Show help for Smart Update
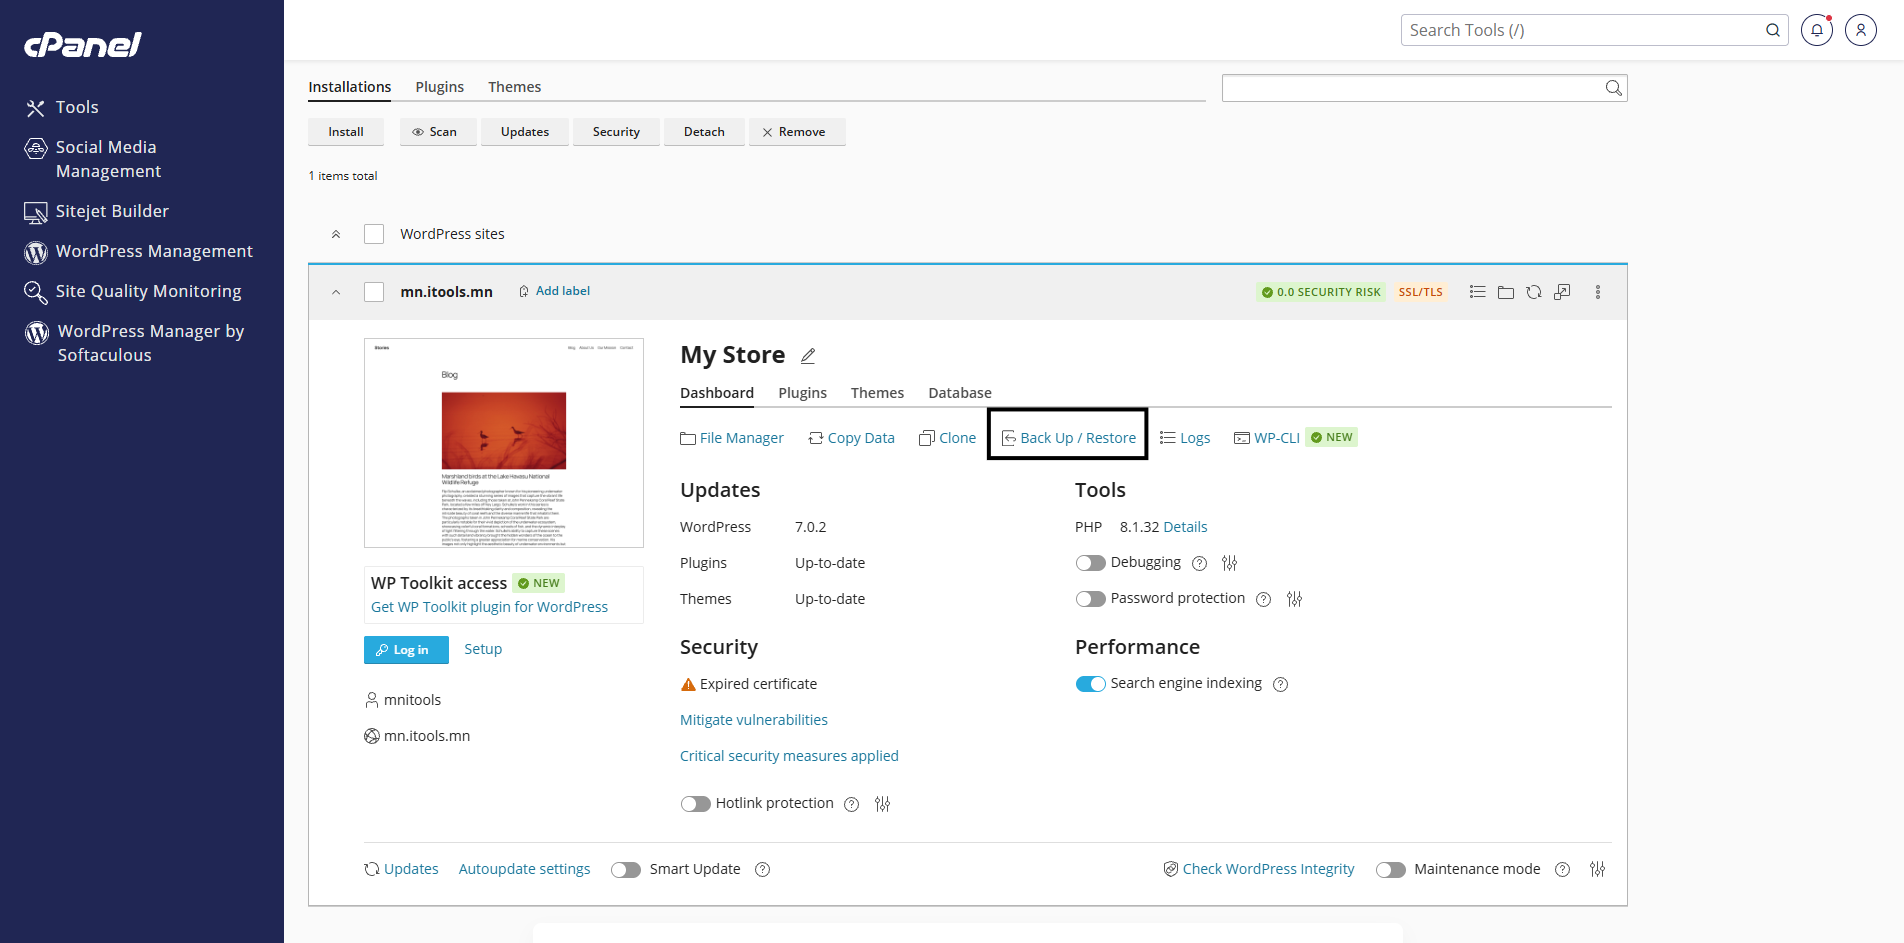Viewport: 1904px width, 943px height. [x=763, y=869]
